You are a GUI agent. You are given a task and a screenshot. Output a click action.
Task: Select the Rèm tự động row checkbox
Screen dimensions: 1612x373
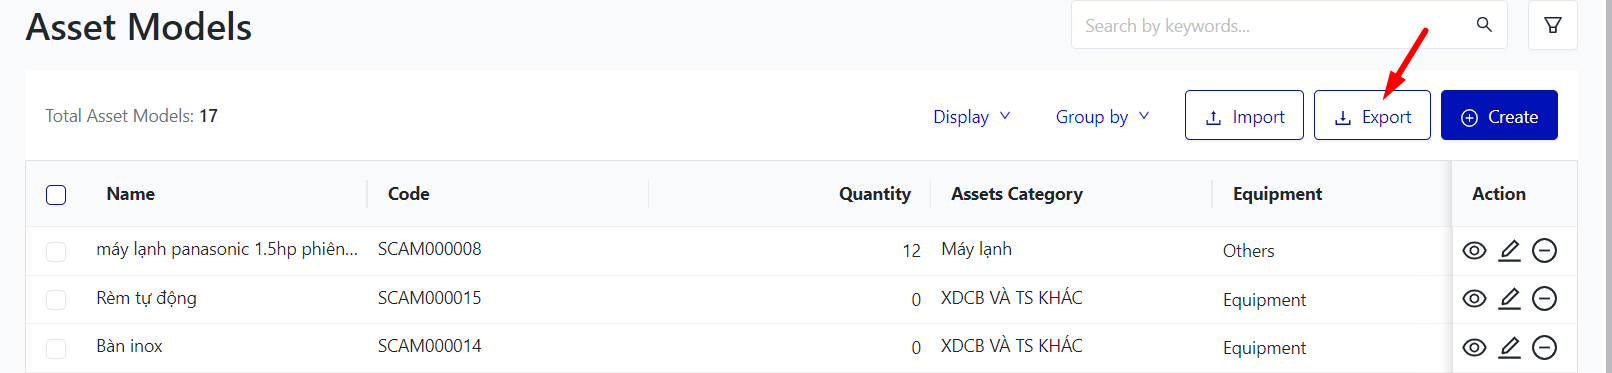click(56, 299)
